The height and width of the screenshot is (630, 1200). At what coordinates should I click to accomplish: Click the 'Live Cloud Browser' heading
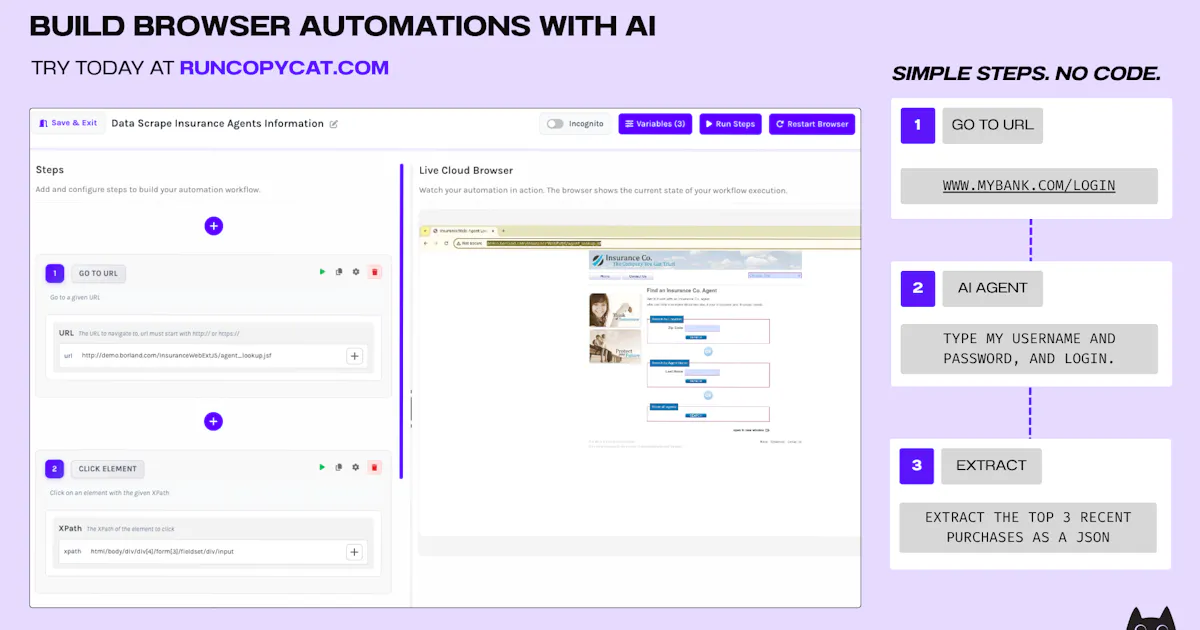tap(466, 170)
